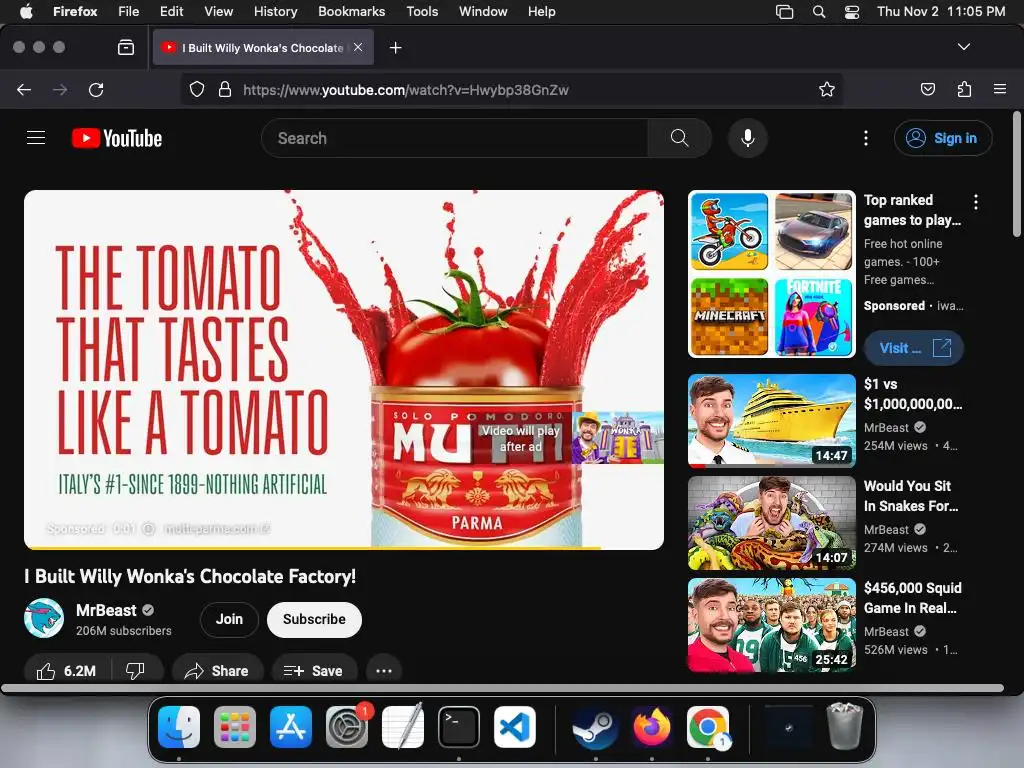This screenshot has width=1024, height=768.
Task: Open the Apple menu
Action: pos(26,11)
